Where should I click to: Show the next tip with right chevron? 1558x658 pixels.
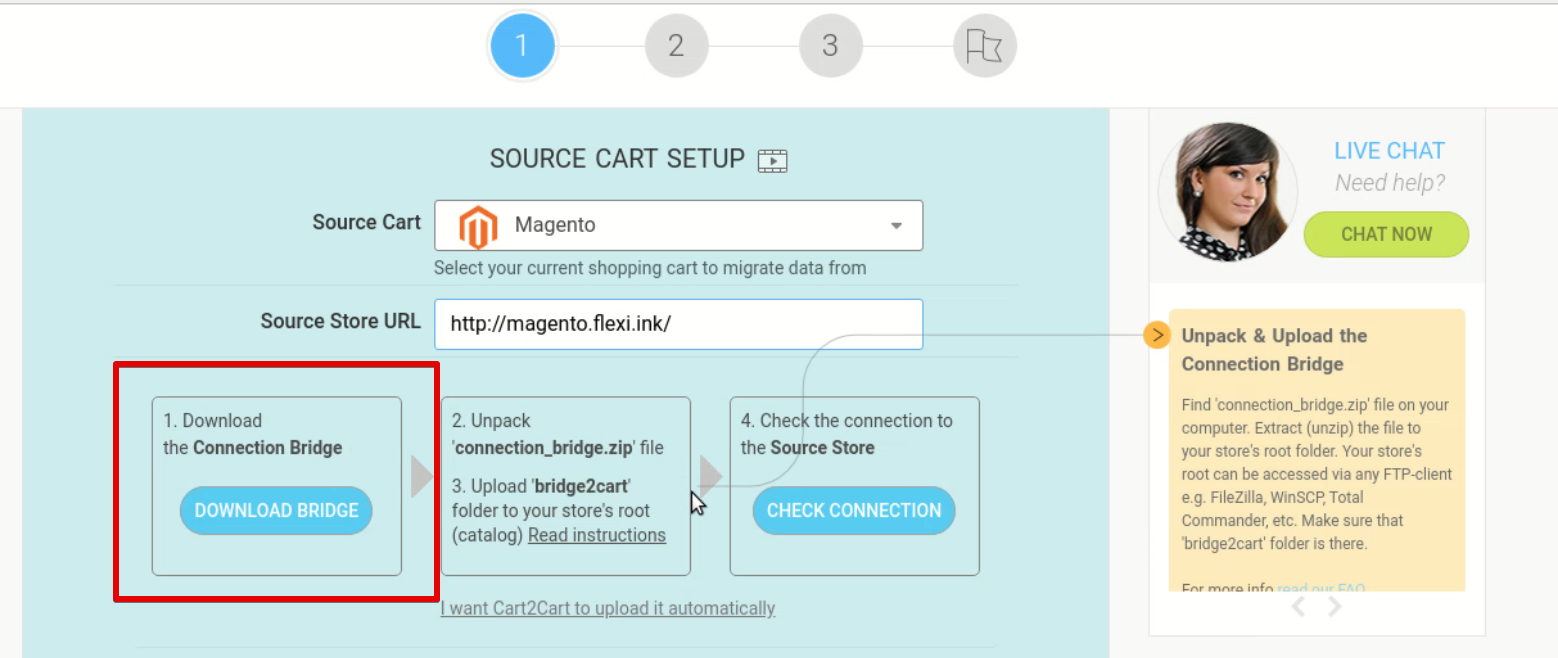pos(1334,606)
